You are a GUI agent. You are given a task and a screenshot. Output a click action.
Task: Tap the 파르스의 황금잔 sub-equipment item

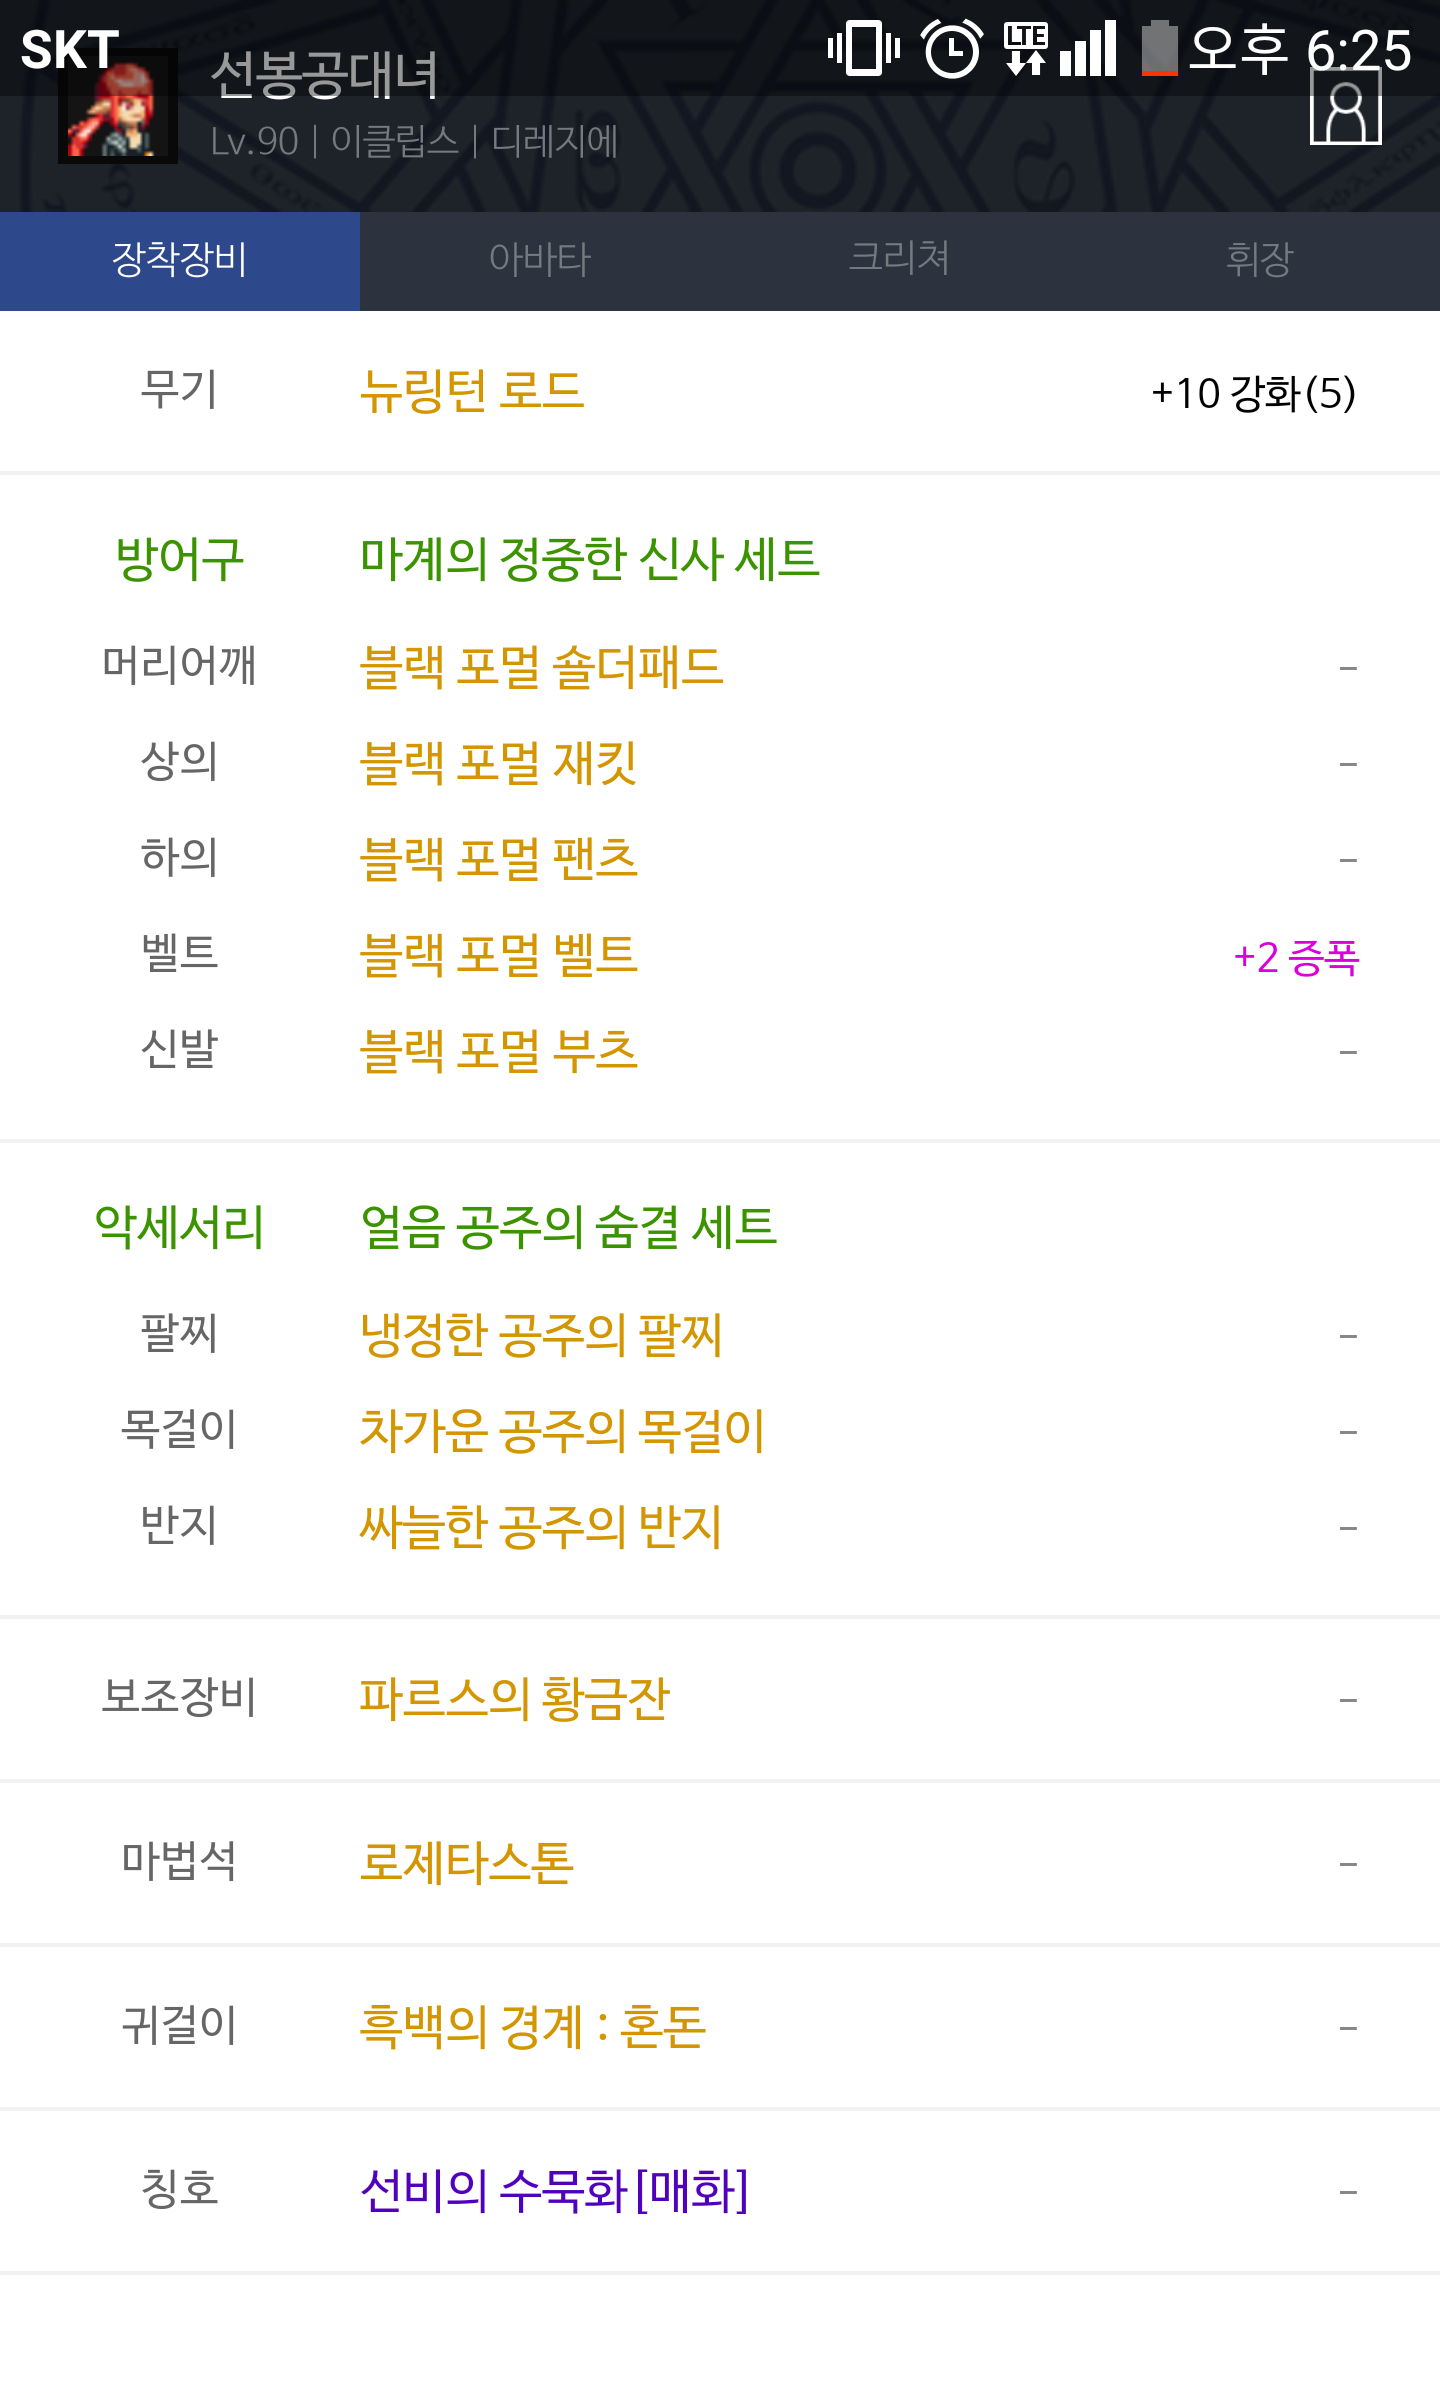[x=514, y=1698]
